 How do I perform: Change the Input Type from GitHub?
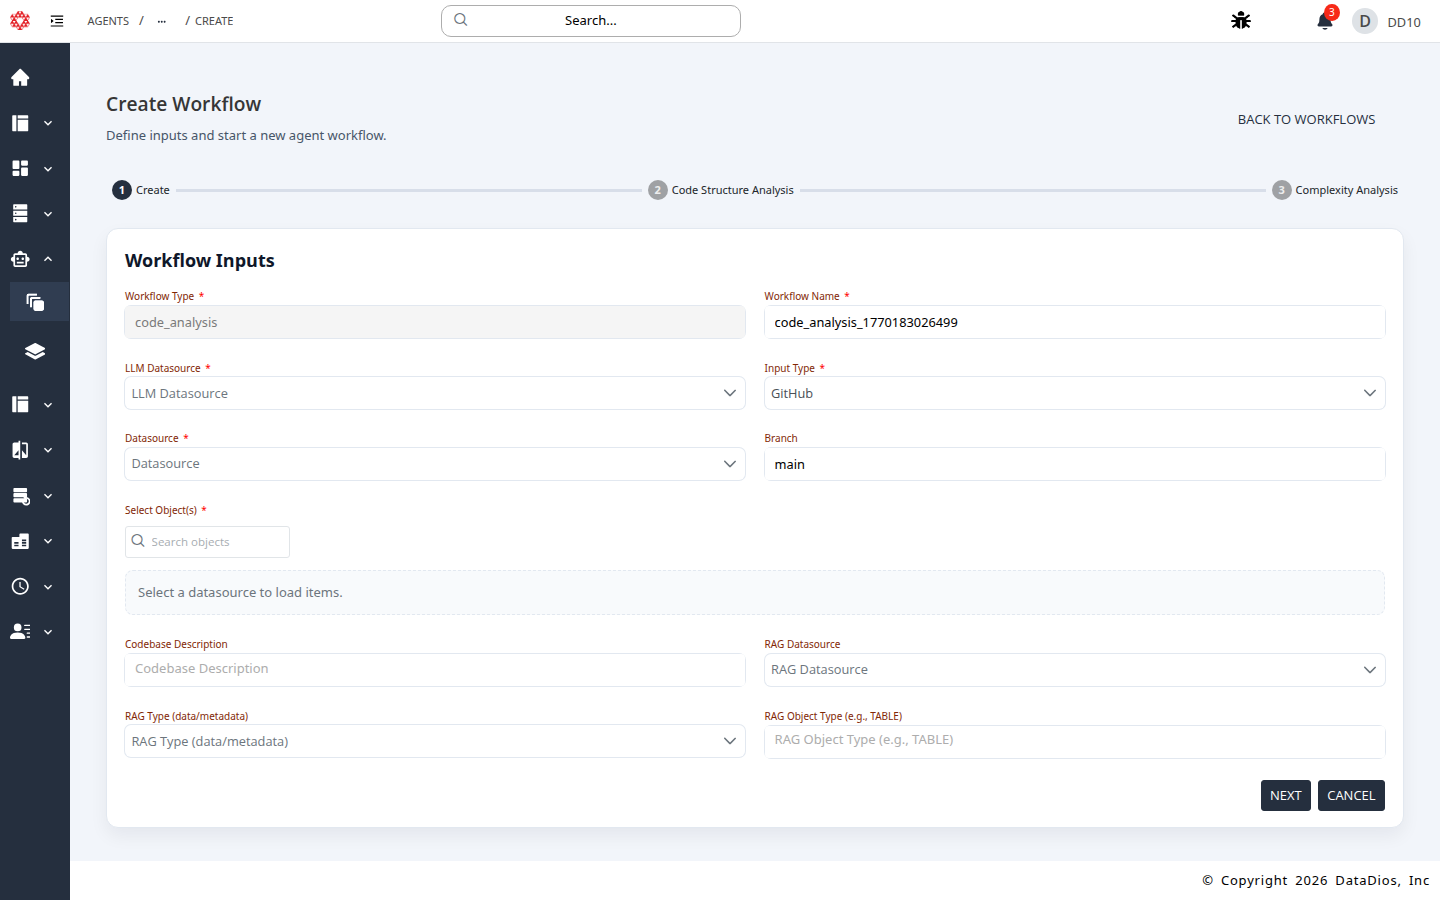pyautogui.click(x=1074, y=392)
